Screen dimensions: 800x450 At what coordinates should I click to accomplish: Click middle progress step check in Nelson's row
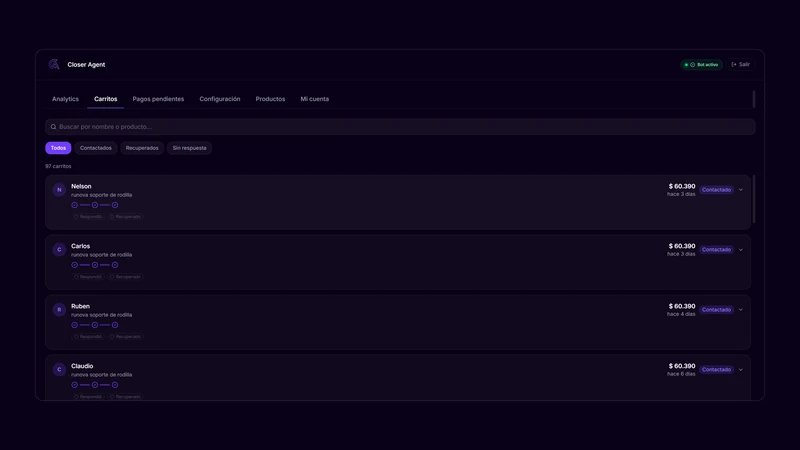95,205
